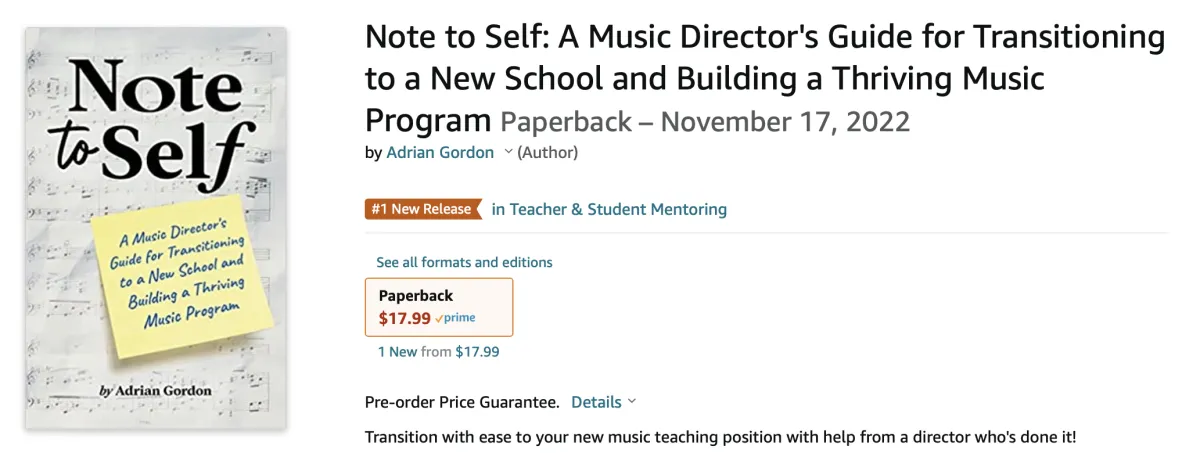
Task: Expand the Details chevron arrow
Action: (631, 402)
